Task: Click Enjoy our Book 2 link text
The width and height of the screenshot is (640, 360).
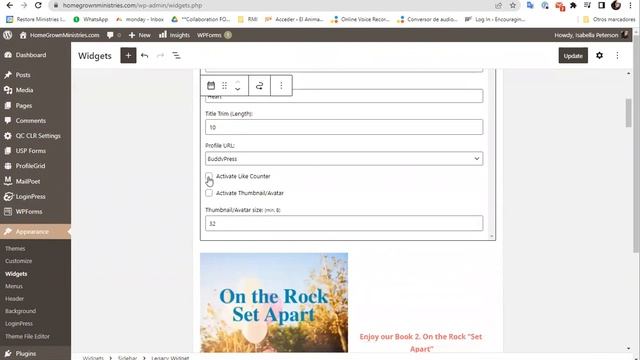Action: pyautogui.click(x=421, y=342)
